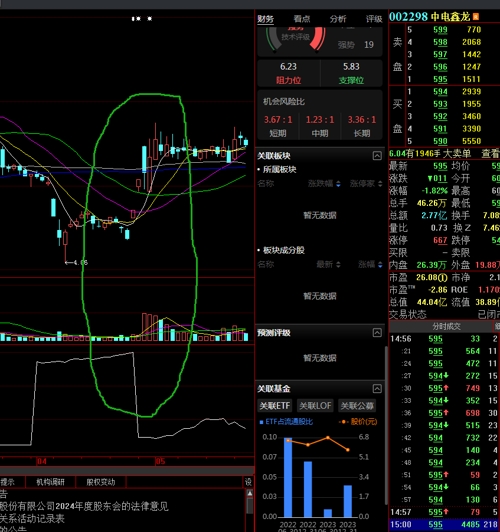500x532 pixels.
Task: Click the circled I icon beside 市盈
Action: 442,278
